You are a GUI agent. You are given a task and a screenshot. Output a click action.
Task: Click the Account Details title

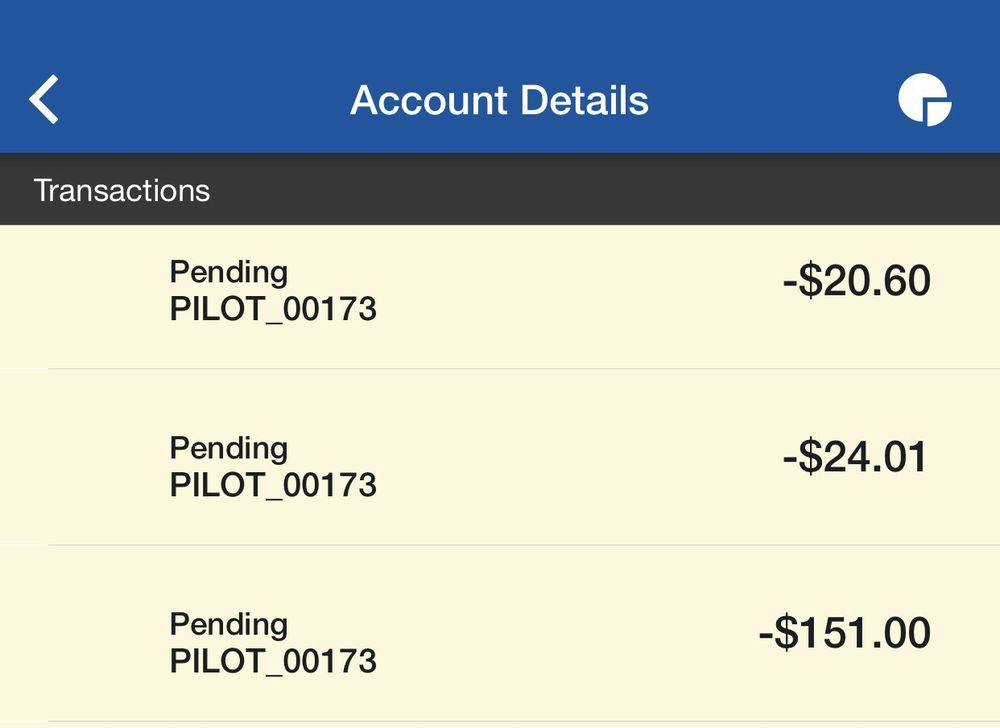[499, 101]
